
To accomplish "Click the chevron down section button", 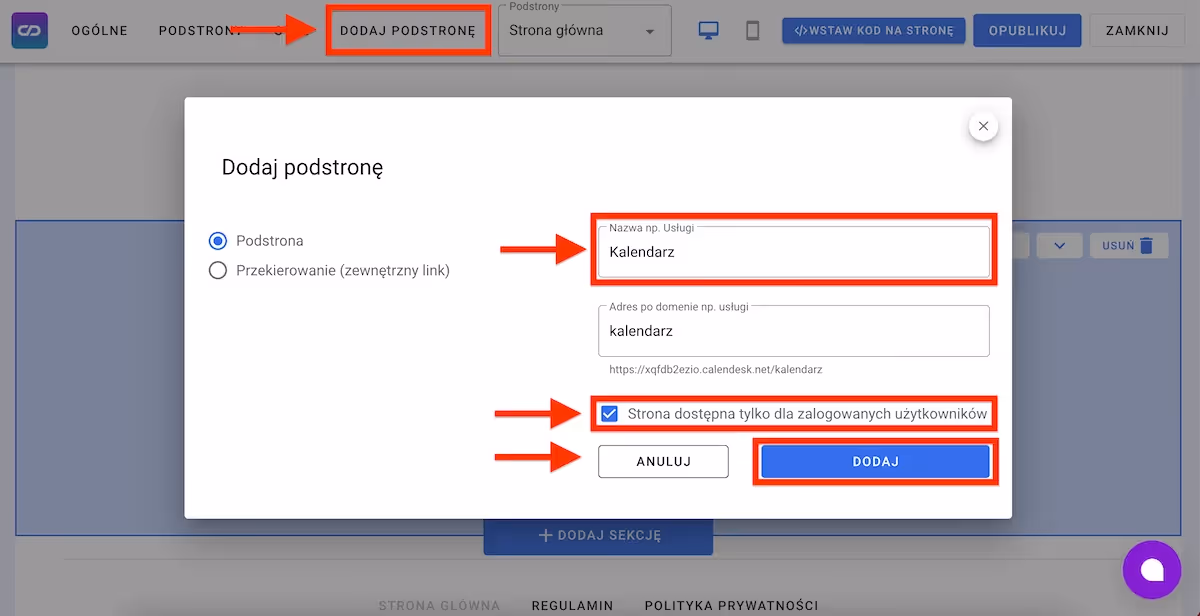I will click(1060, 245).
